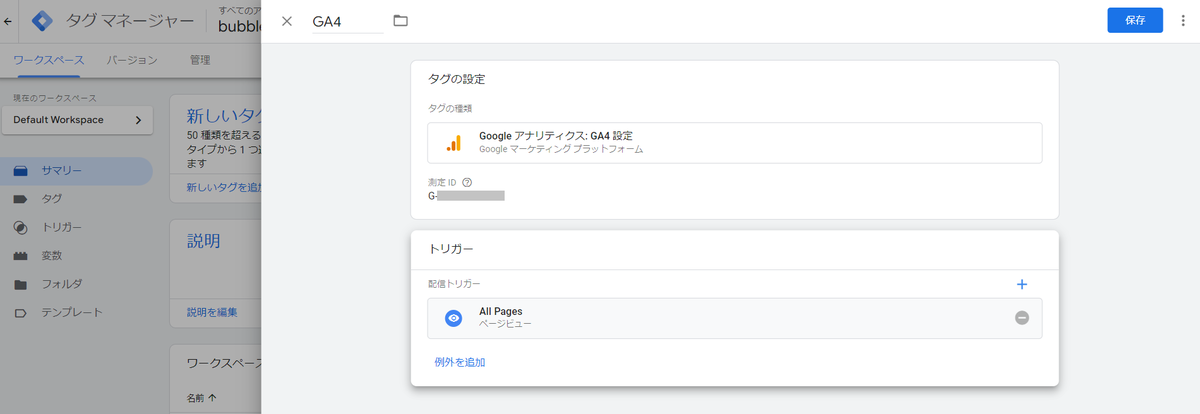Click the トリガー section heading

tap(450, 249)
